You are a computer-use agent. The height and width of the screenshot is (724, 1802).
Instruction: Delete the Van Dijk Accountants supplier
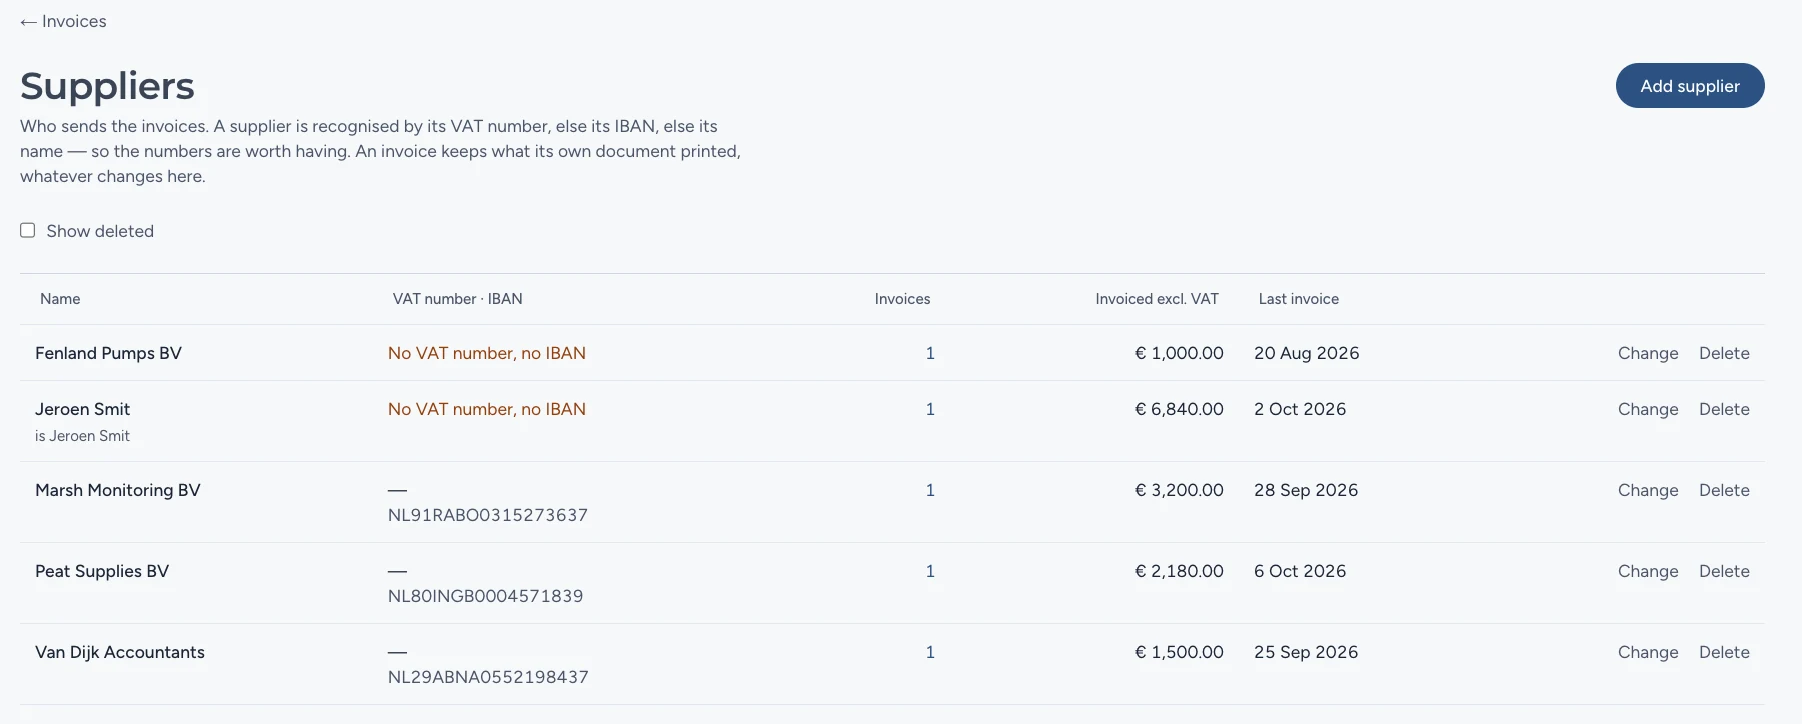pos(1724,652)
